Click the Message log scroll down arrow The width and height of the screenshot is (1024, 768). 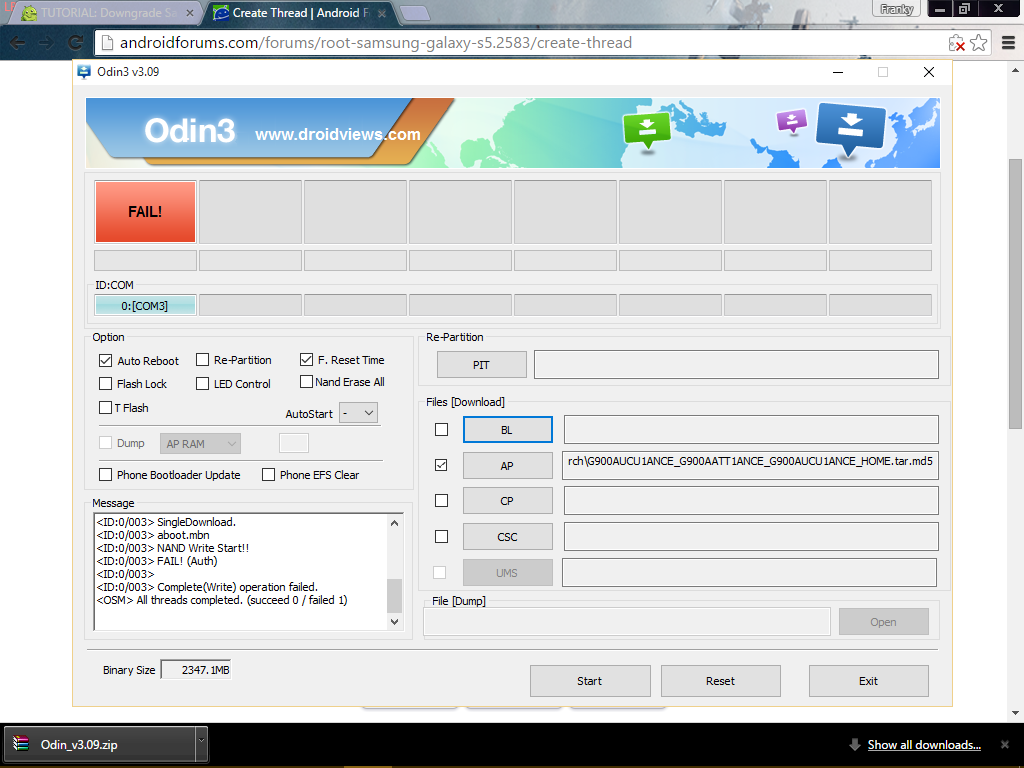(x=394, y=622)
